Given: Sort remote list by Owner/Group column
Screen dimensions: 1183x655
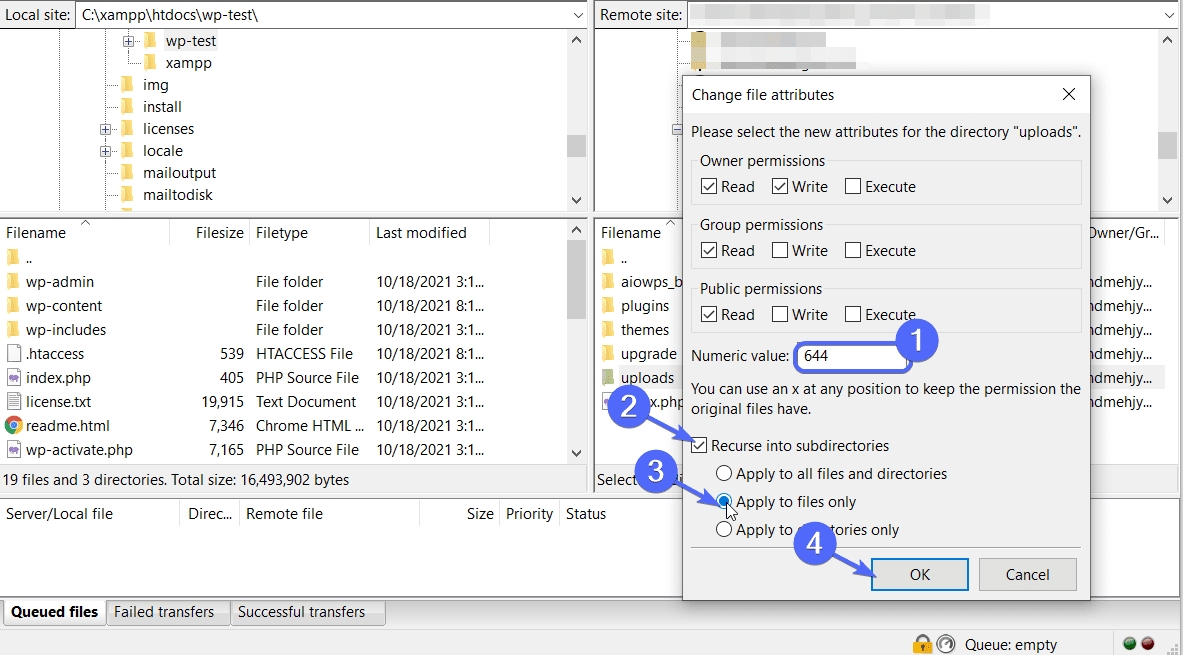Looking at the screenshot, I should click(1124, 232).
